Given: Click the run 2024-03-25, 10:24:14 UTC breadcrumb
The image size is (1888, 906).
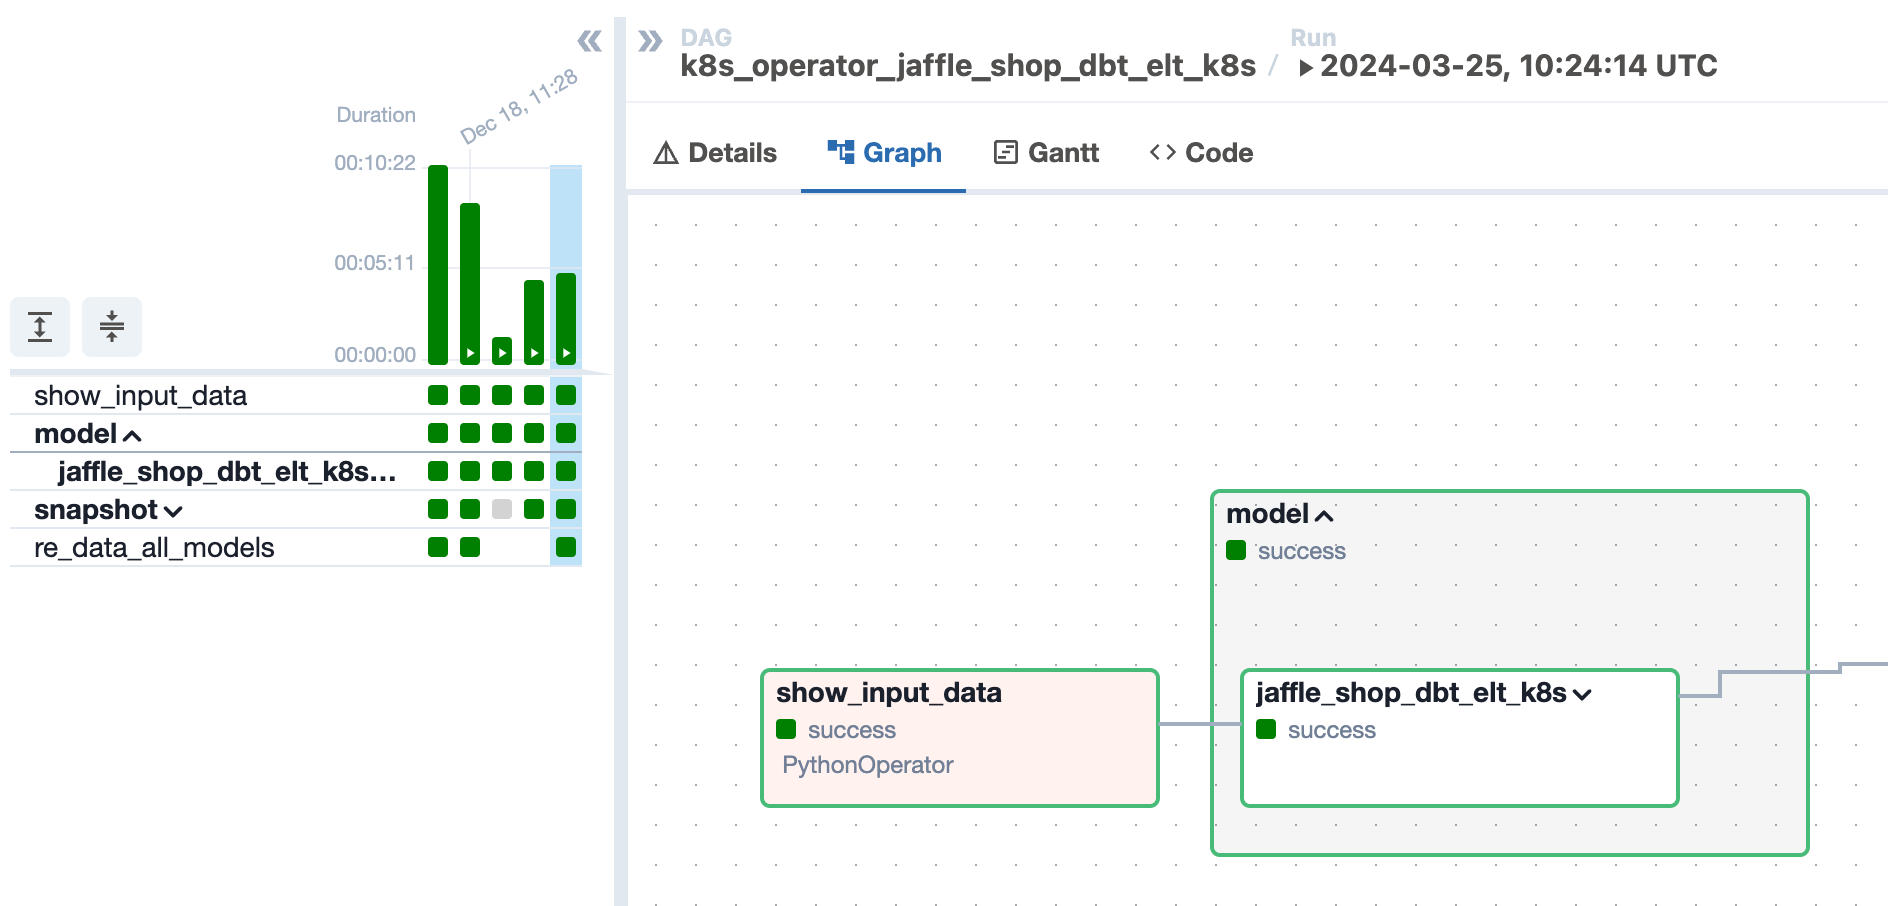Looking at the screenshot, I should point(1508,66).
